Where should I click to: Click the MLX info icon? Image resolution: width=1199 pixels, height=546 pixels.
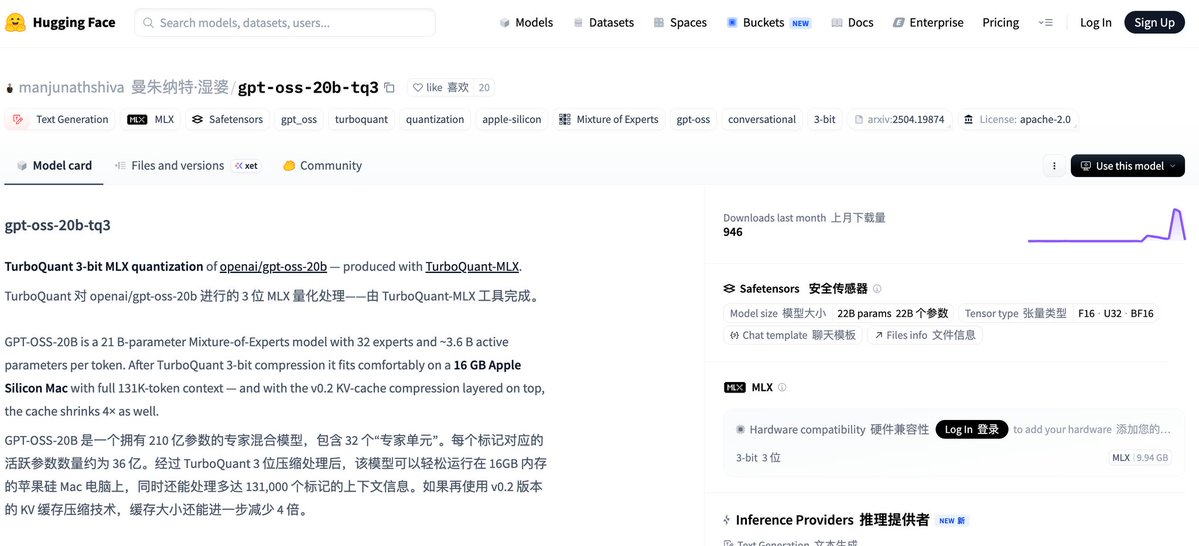tap(781, 388)
